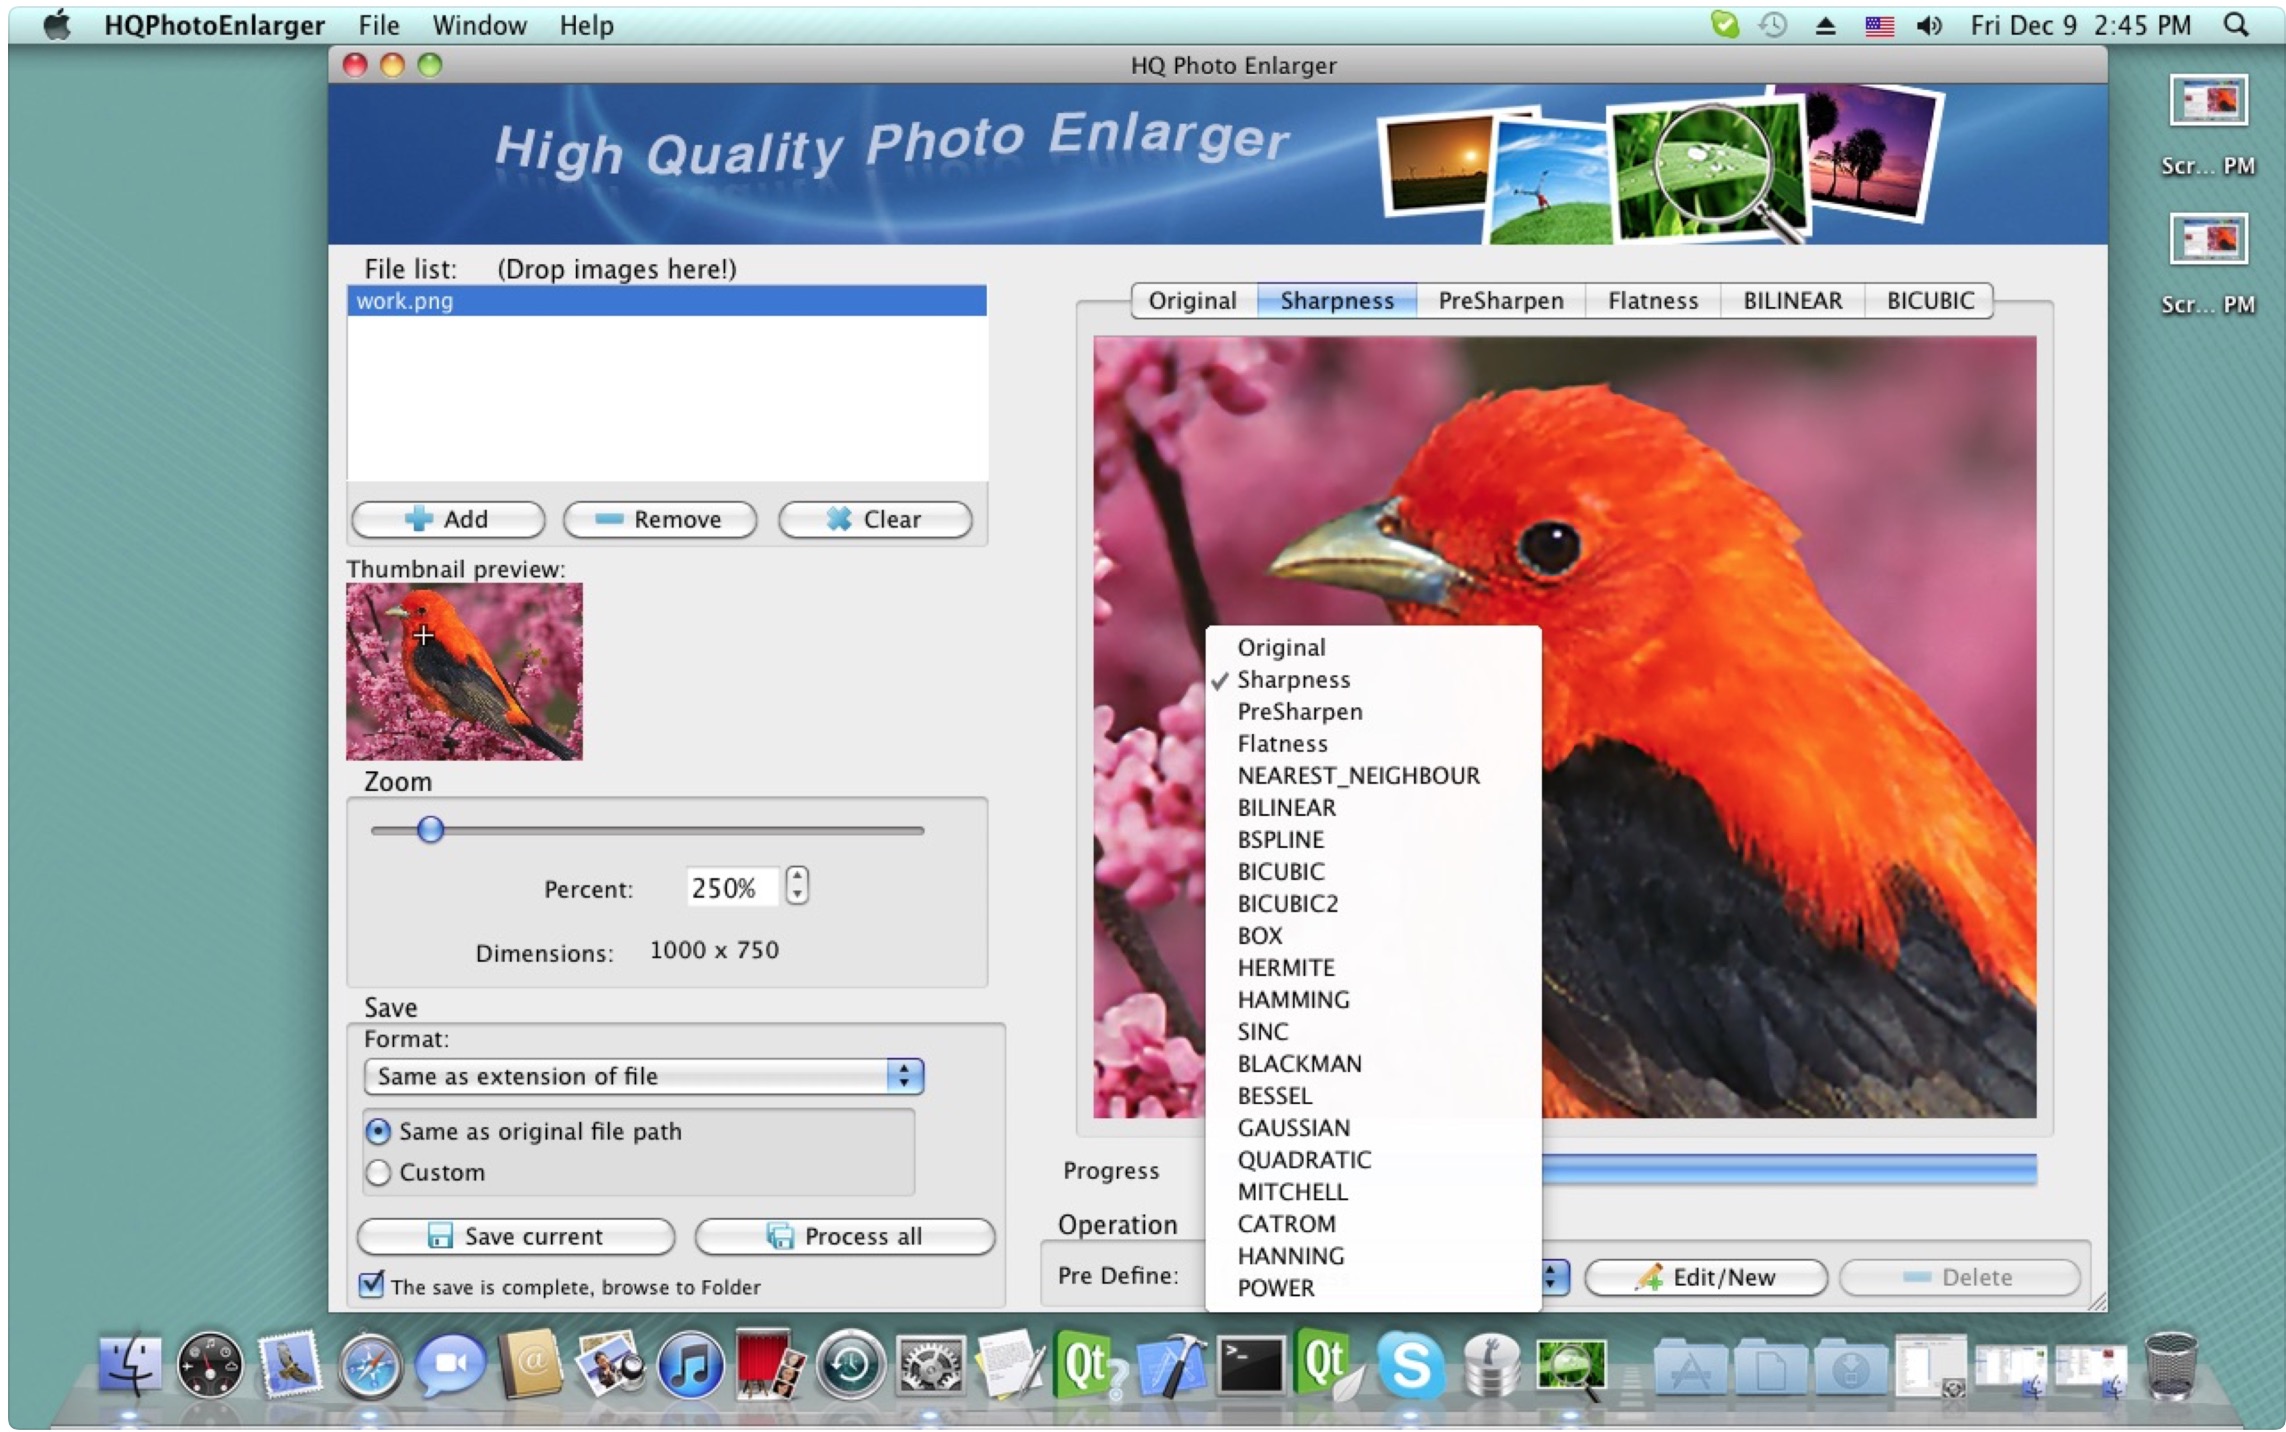Open Safari from the dock
2286x1432 pixels.
click(x=369, y=1365)
